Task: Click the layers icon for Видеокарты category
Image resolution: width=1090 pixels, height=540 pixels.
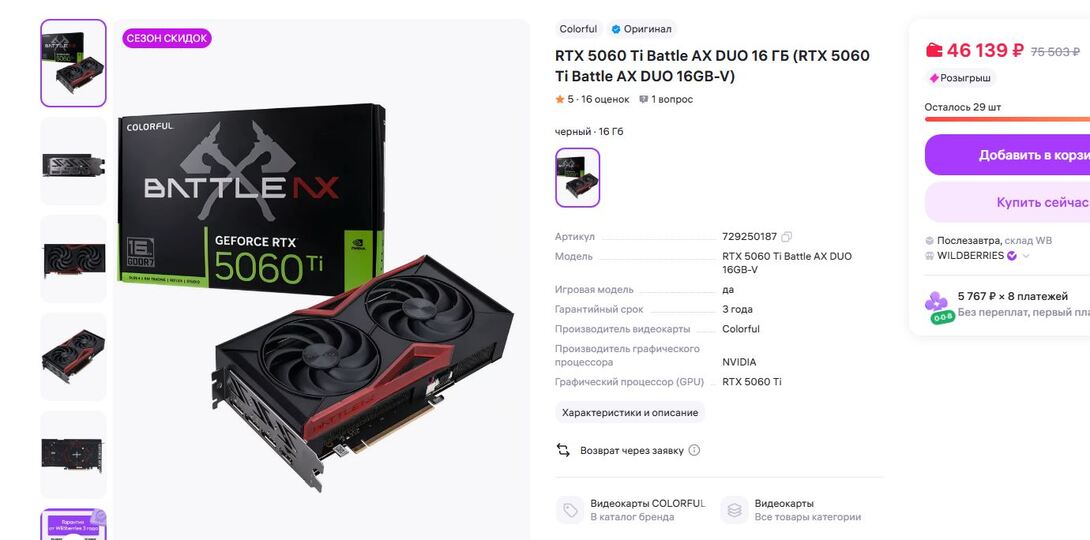Action: pyautogui.click(x=734, y=510)
